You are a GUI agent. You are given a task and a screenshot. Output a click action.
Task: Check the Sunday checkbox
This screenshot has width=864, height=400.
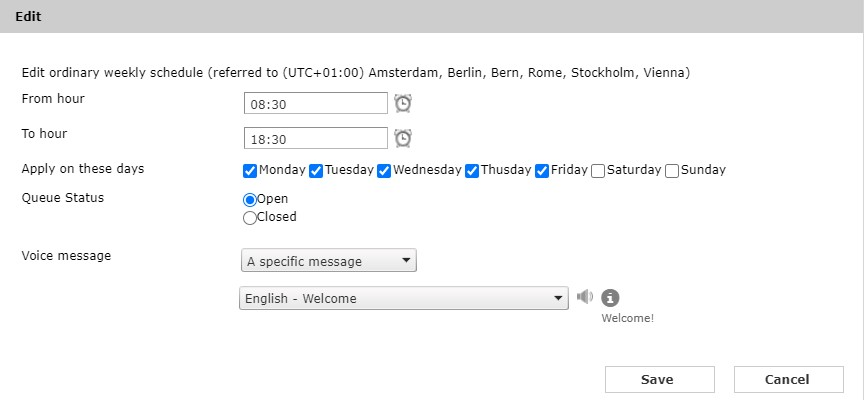[x=672, y=170]
